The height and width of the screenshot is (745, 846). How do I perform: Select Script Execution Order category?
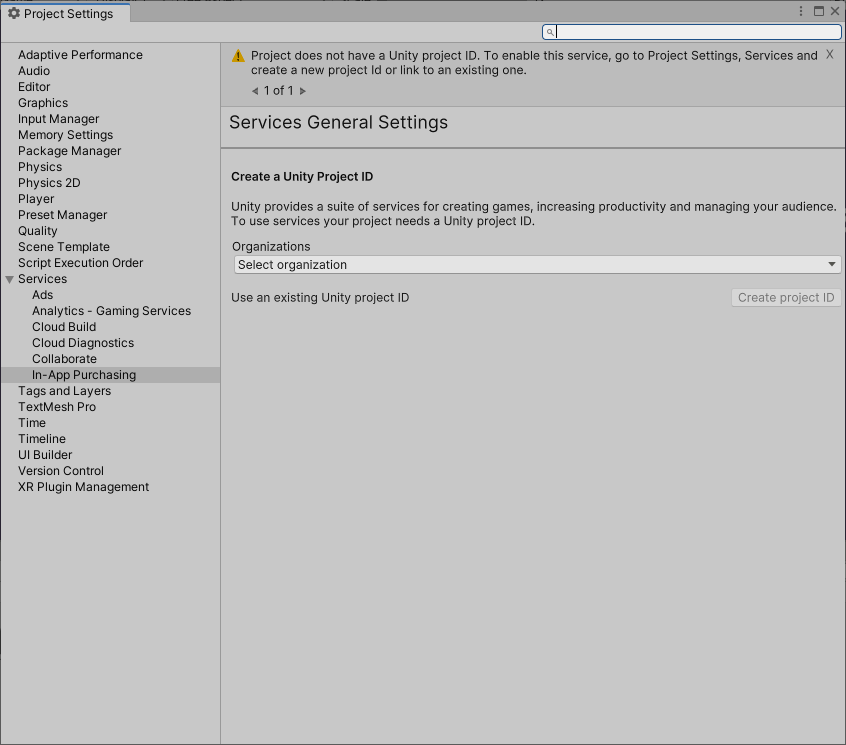click(x=80, y=263)
